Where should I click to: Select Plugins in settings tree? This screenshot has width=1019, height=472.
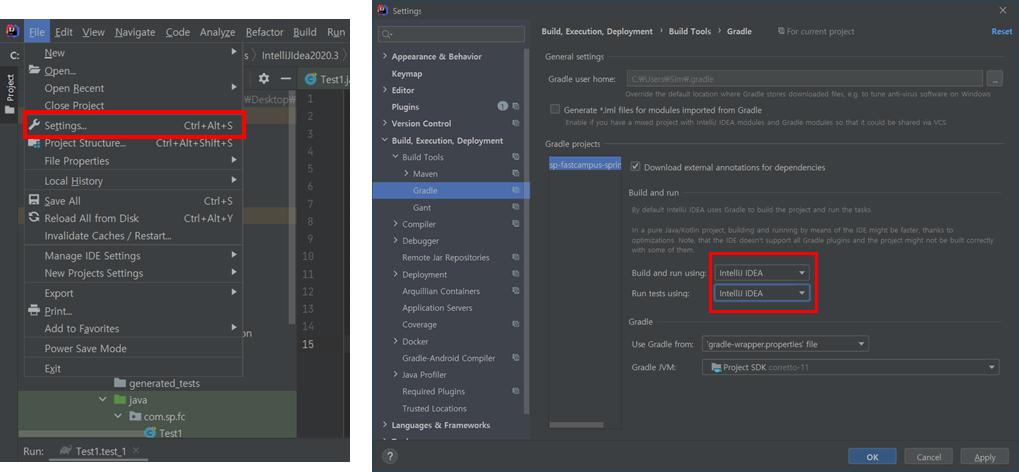click(x=406, y=107)
